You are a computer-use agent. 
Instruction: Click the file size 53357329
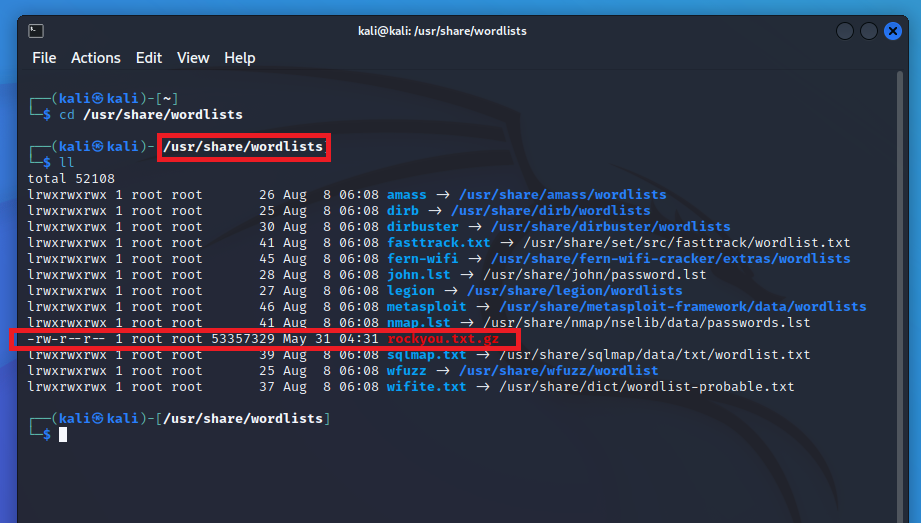243,338
